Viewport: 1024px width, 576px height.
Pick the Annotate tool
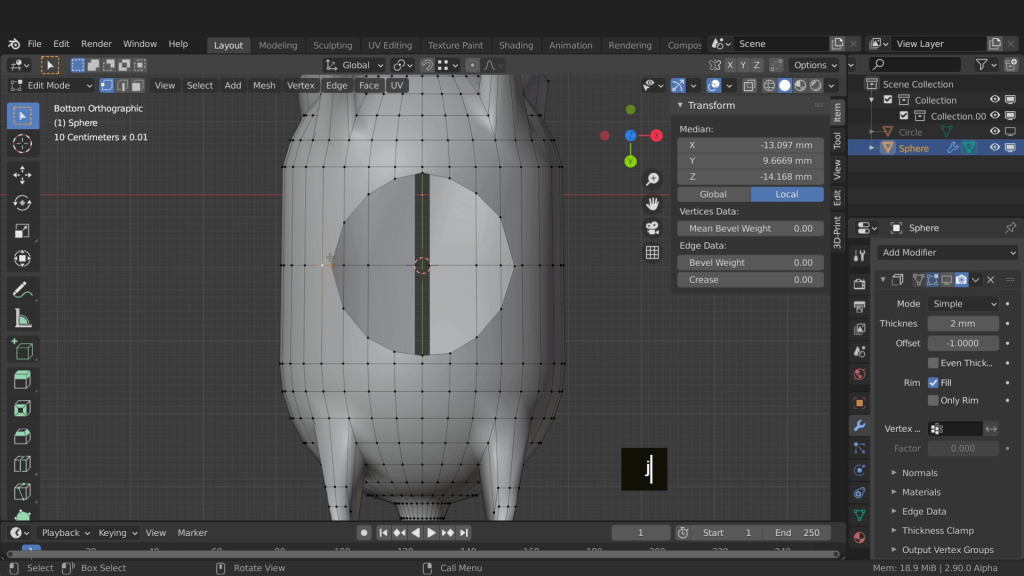tap(22, 290)
